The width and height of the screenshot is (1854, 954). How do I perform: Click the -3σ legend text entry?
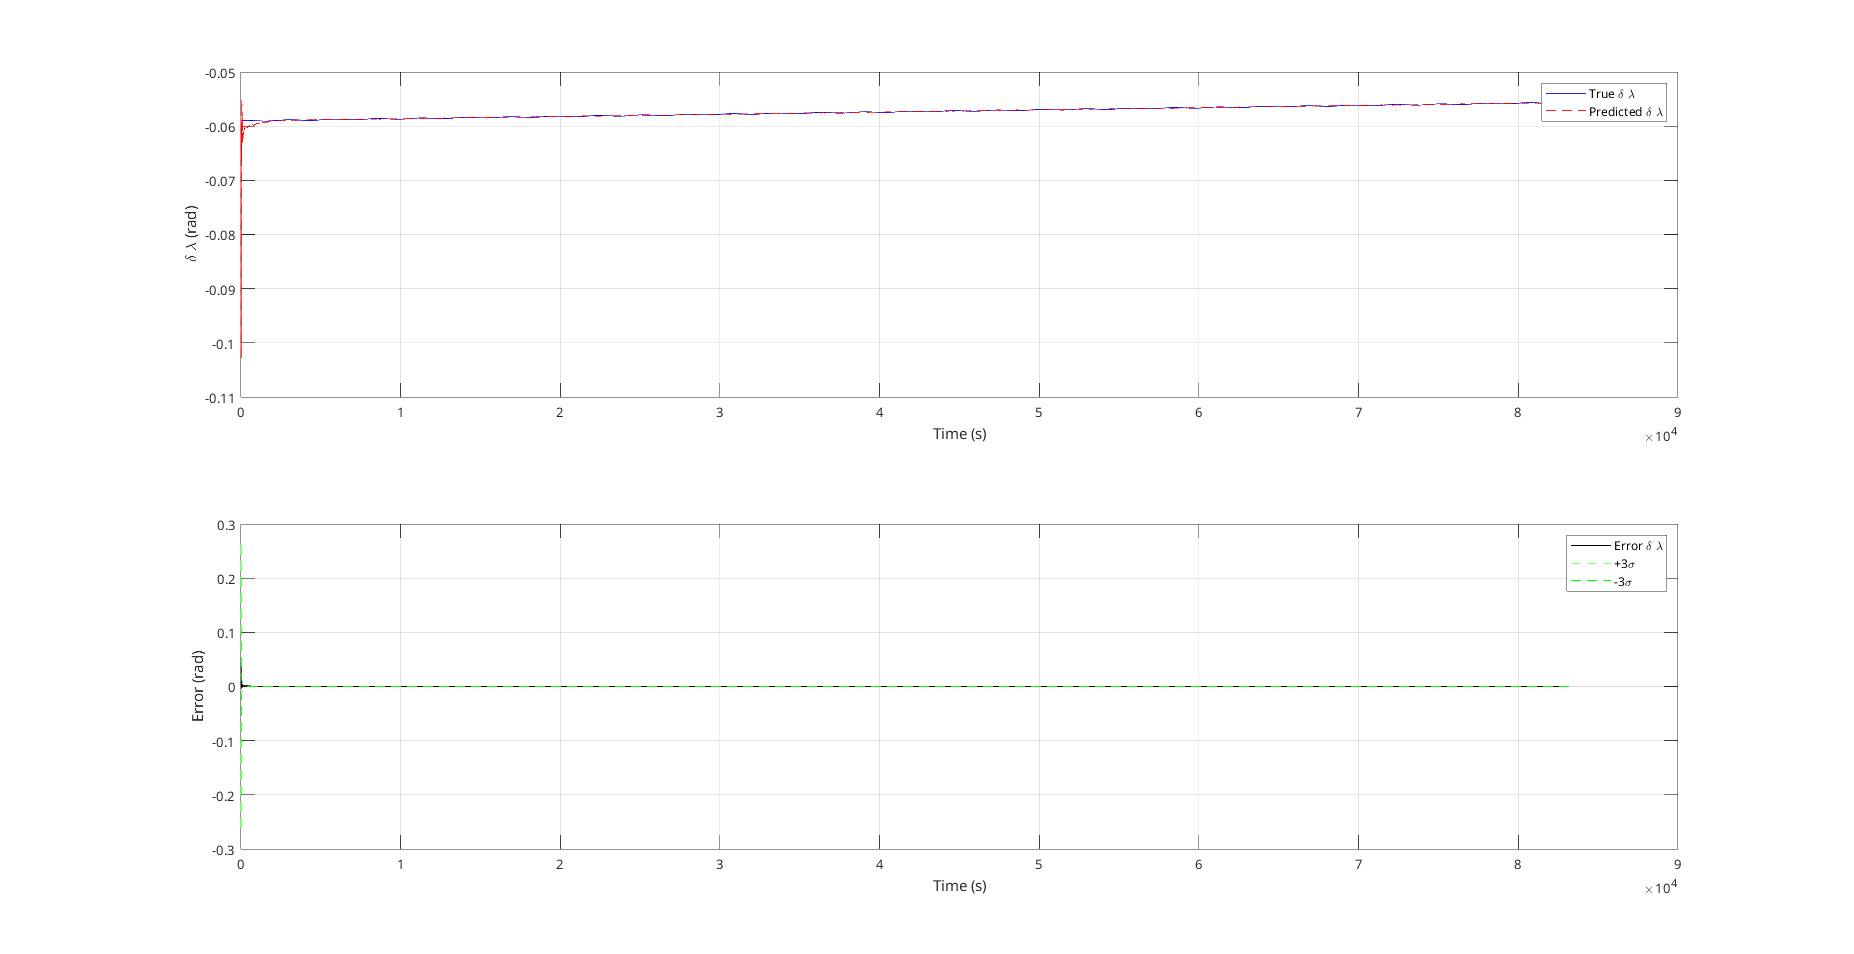[1624, 582]
